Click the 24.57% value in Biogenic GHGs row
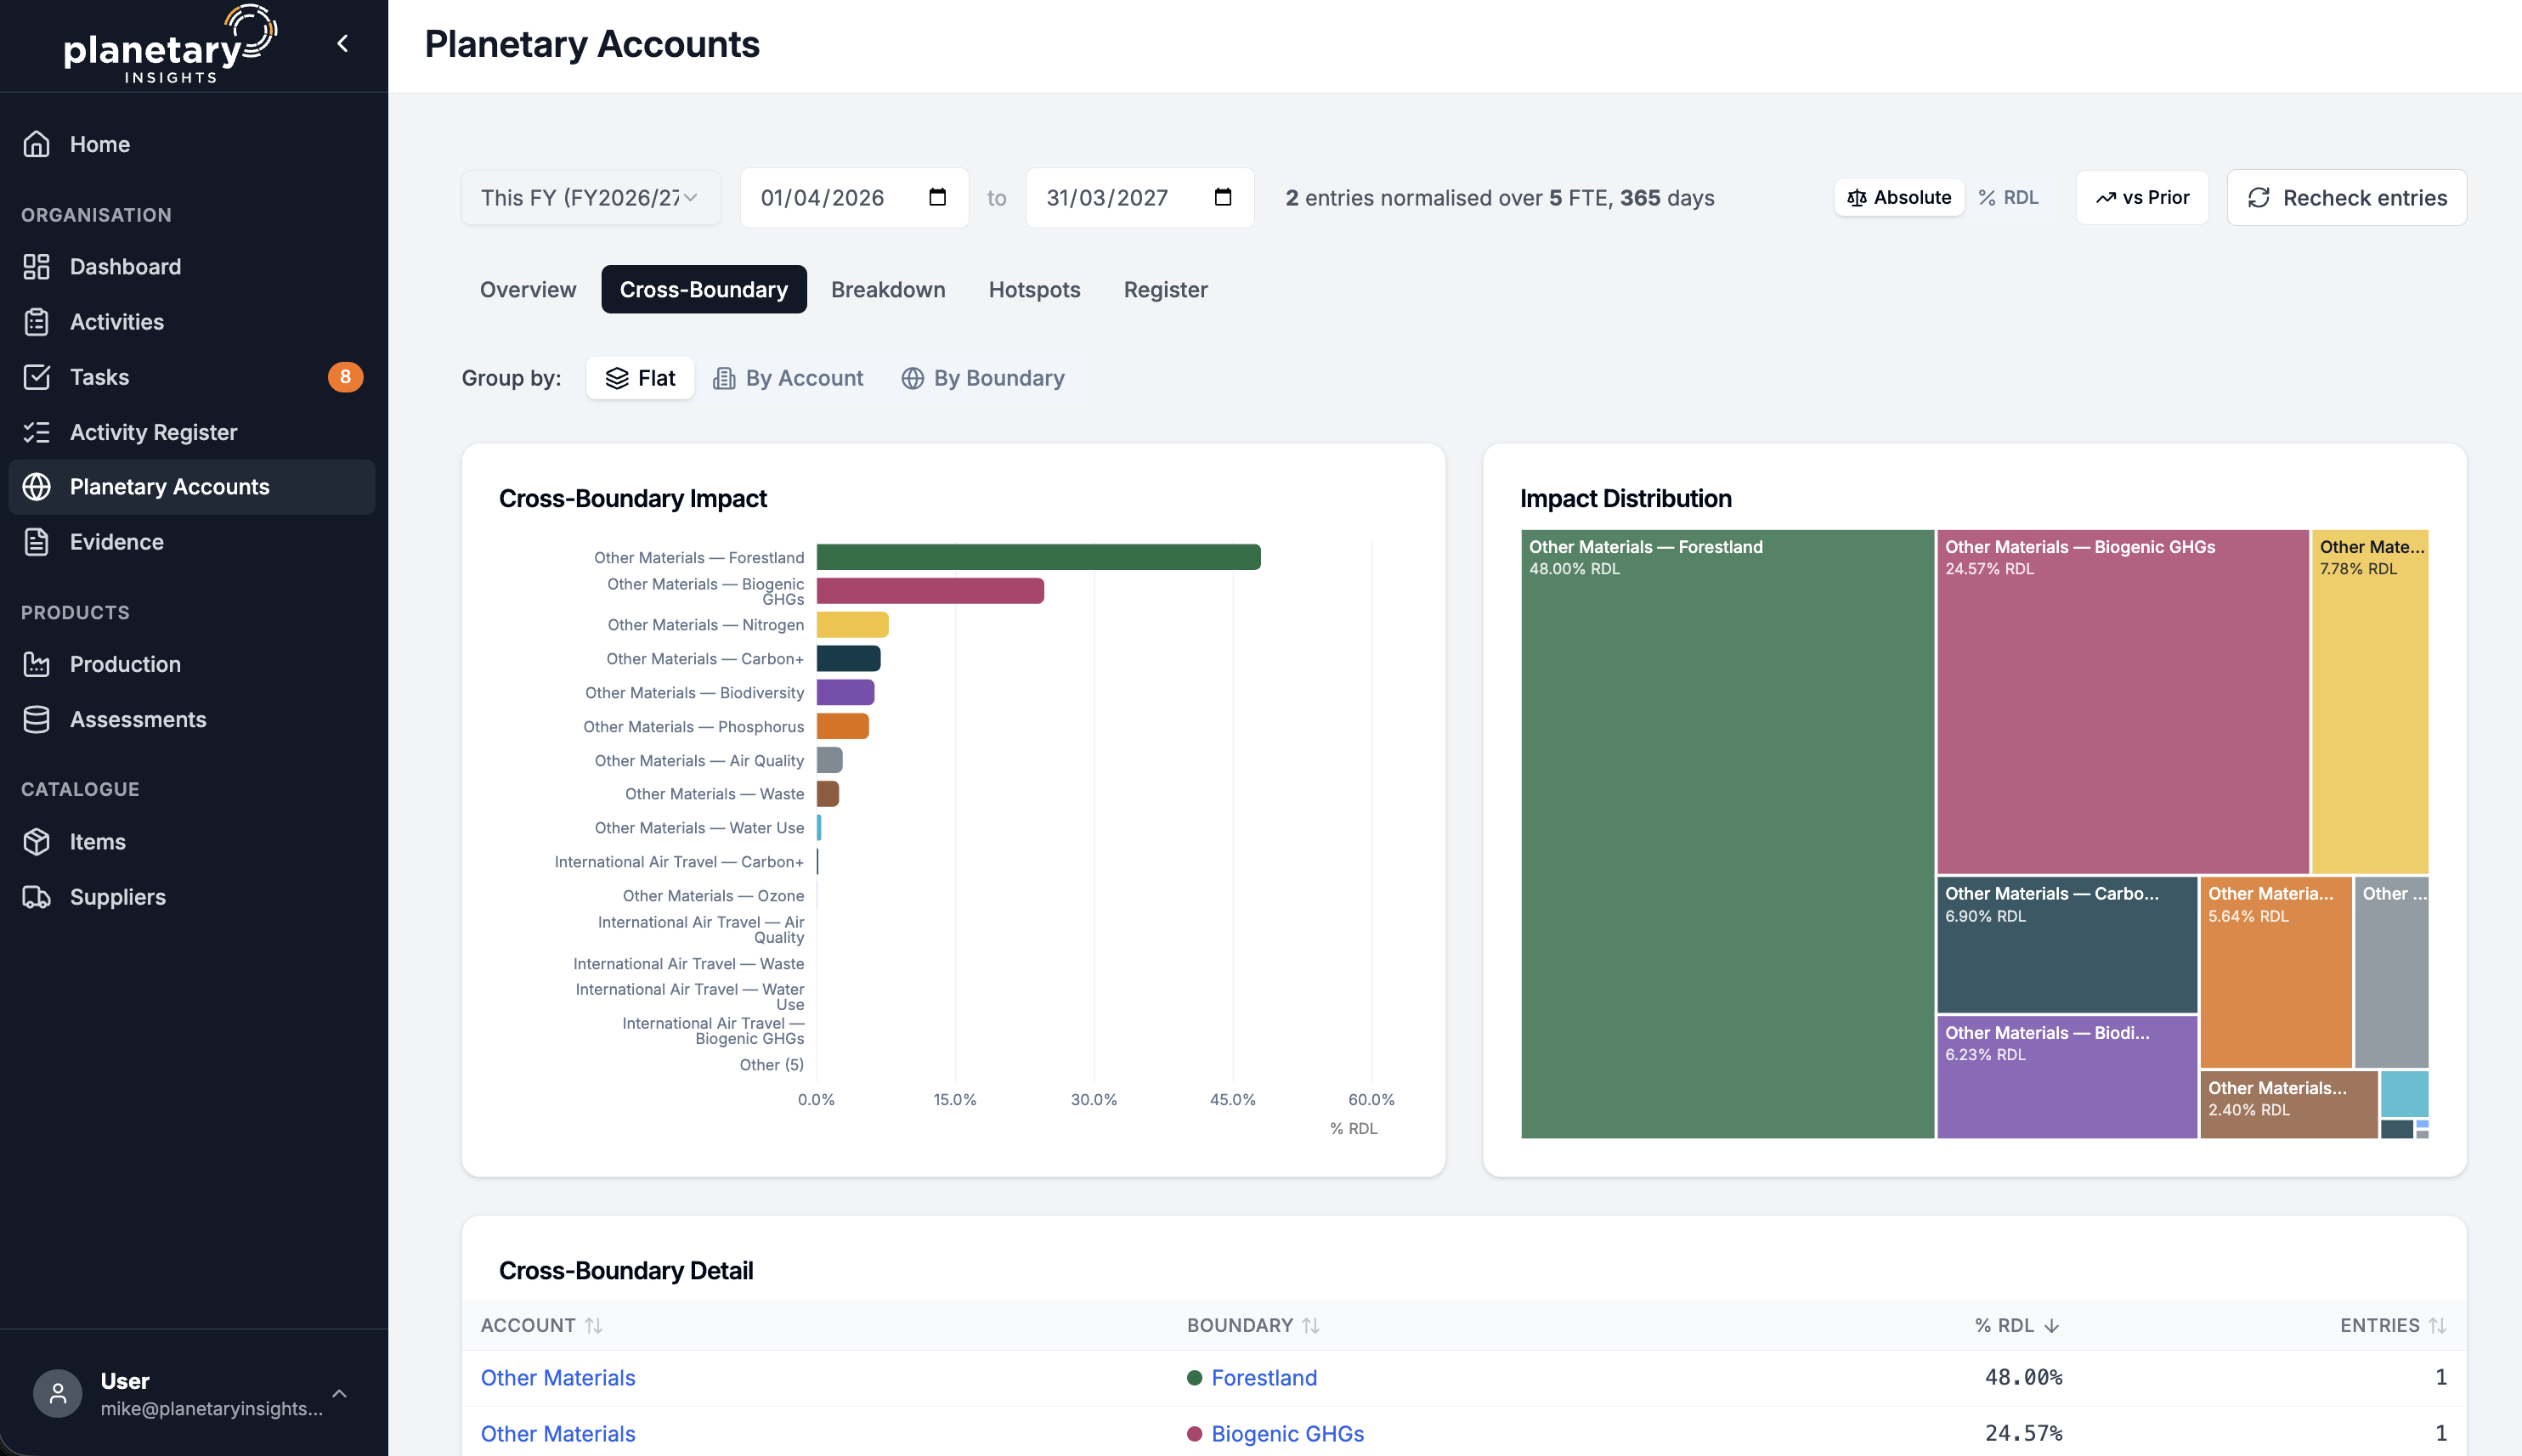Image resolution: width=2522 pixels, height=1456 pixels. (2023, 1433)
